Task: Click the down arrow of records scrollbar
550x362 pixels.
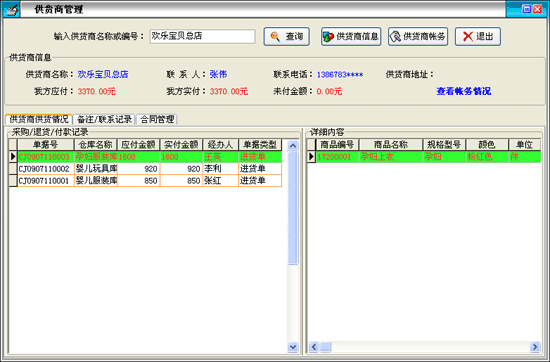Action: point(293,347)
